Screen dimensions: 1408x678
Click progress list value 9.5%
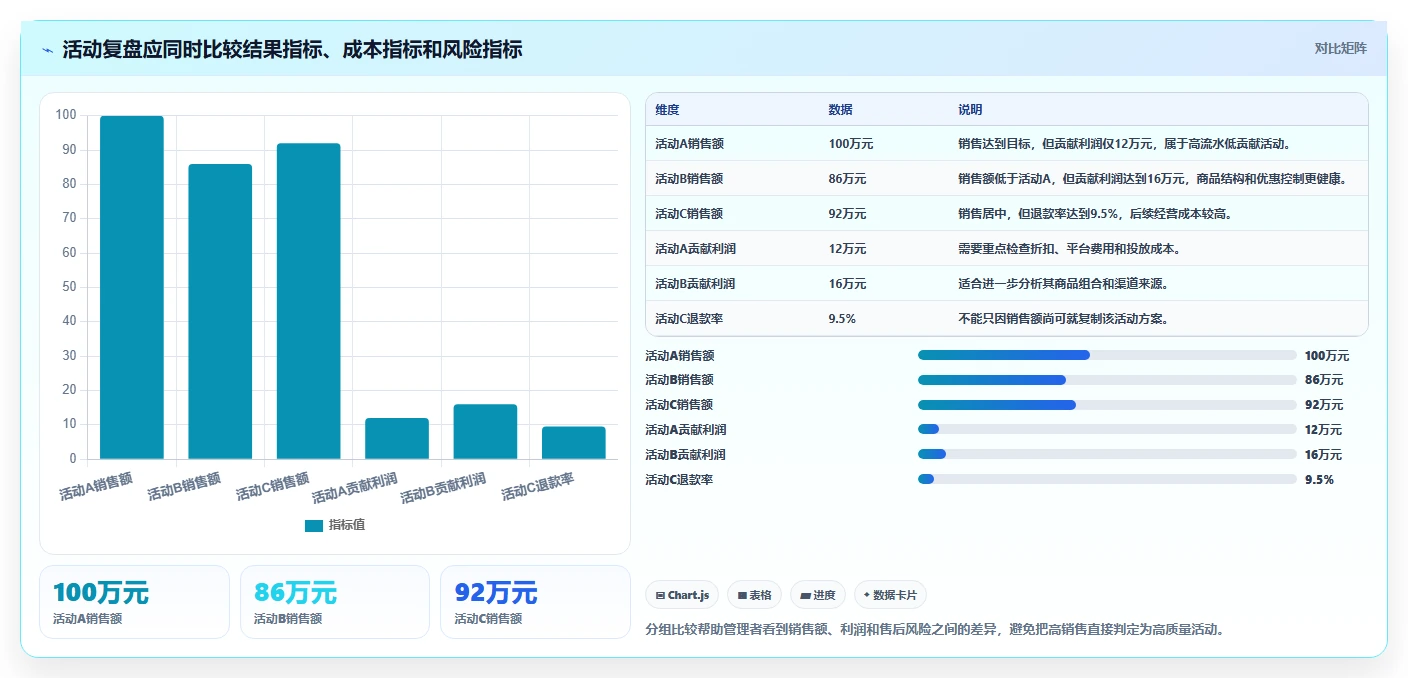click(1319, 480)
